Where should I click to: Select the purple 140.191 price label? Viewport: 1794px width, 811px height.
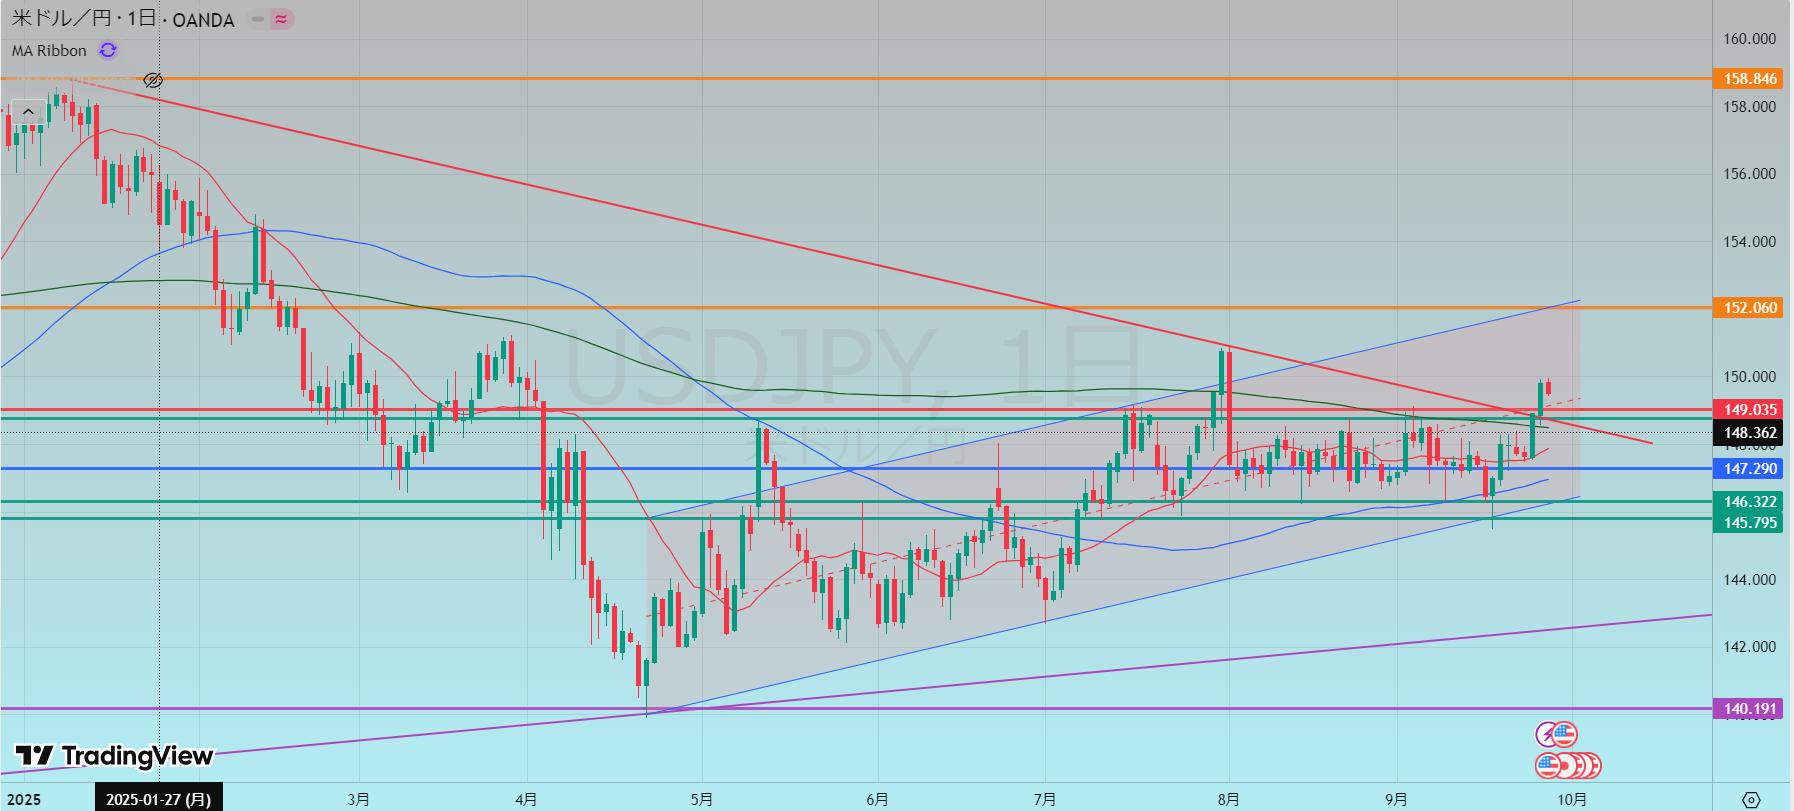(1750, 709)
